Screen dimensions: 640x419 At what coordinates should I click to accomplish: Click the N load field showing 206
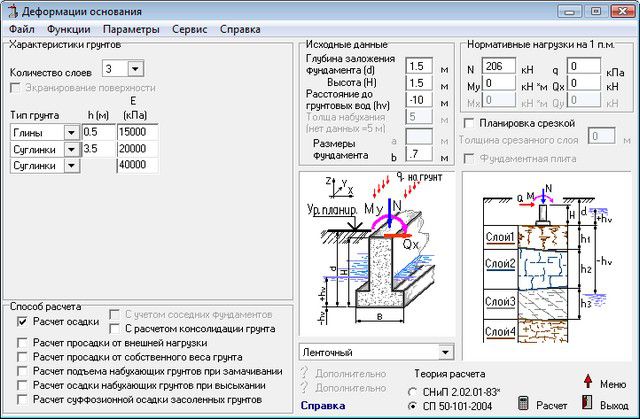click(499, 66)
